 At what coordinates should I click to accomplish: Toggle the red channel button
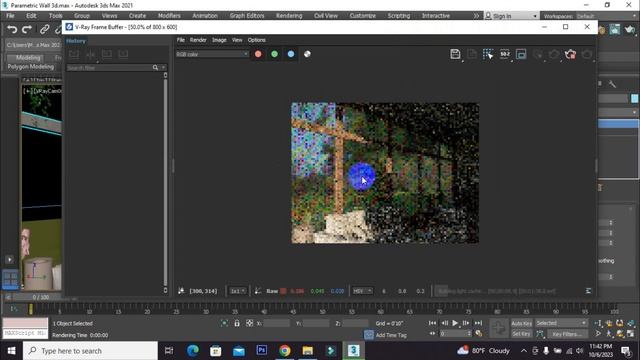coord(258,54)
